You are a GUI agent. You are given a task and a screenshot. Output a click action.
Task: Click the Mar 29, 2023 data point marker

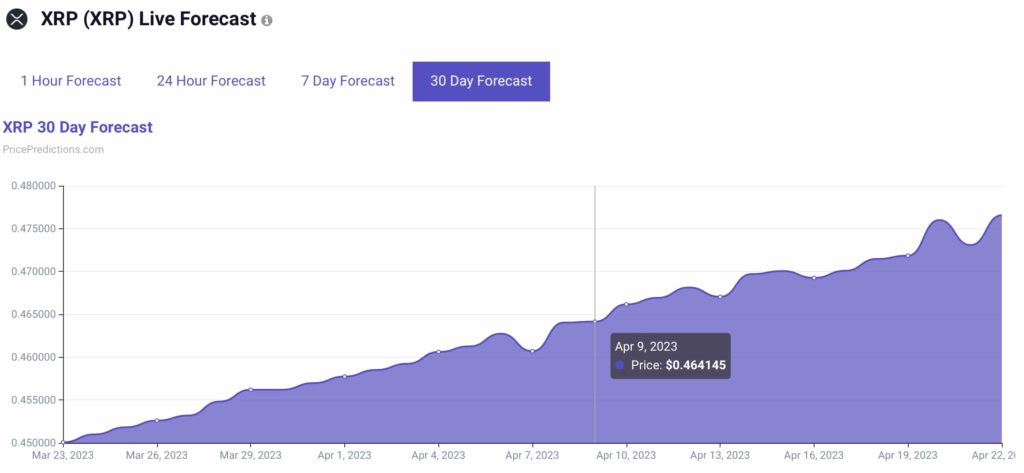click(251, 389)
